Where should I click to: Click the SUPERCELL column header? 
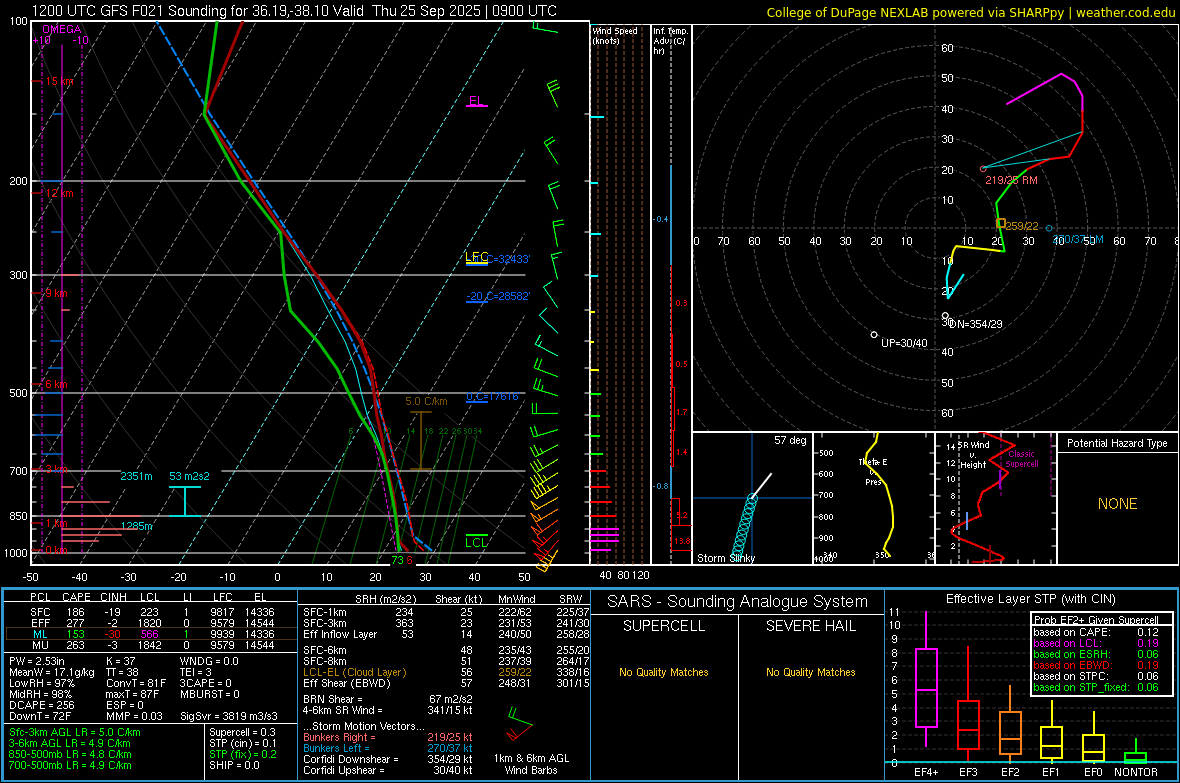pyautogui.click(x=664, y=626)
